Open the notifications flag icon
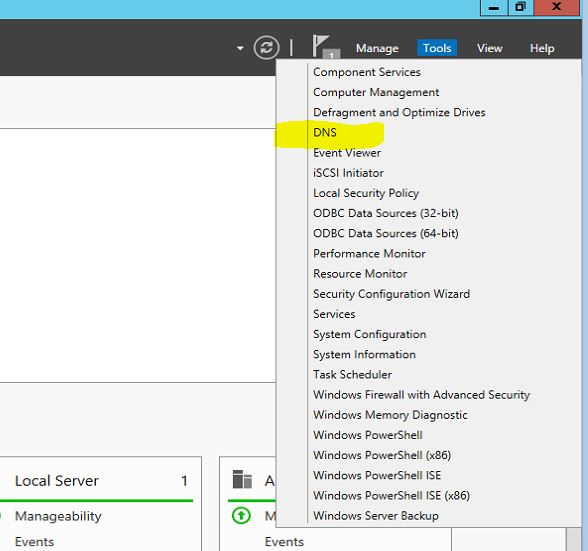The height and width of the screenshot is (551, 588). click(325, 47)
